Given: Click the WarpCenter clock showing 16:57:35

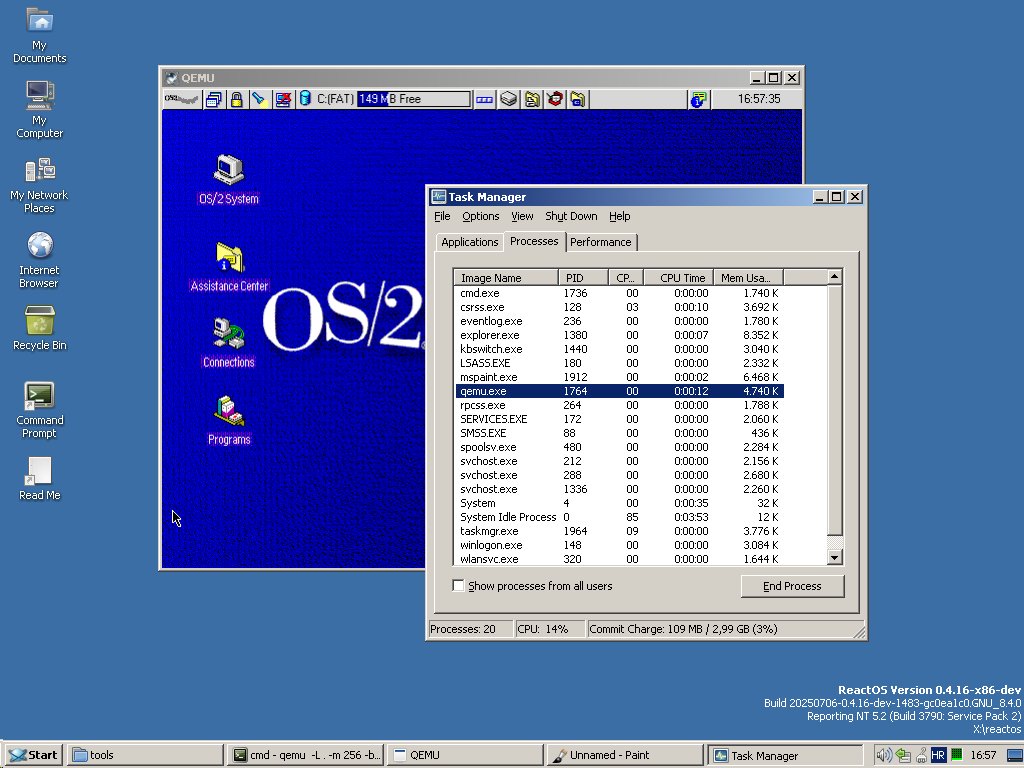Looking at the screenshot, I should [758, 99].
